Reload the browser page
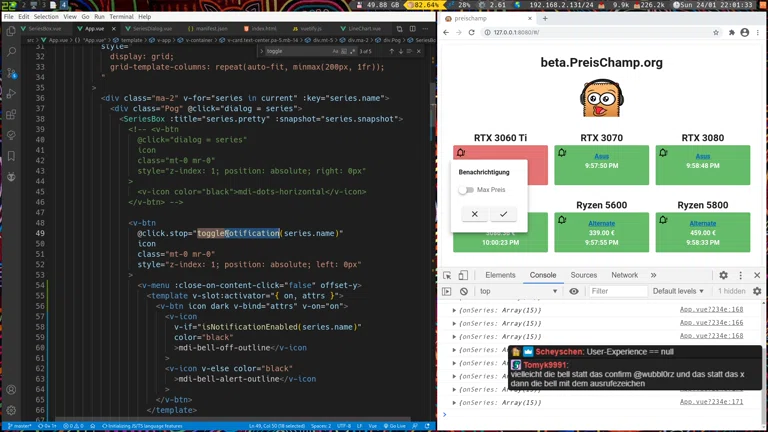Screen dimensions: 768x432 tap(472, 32)
